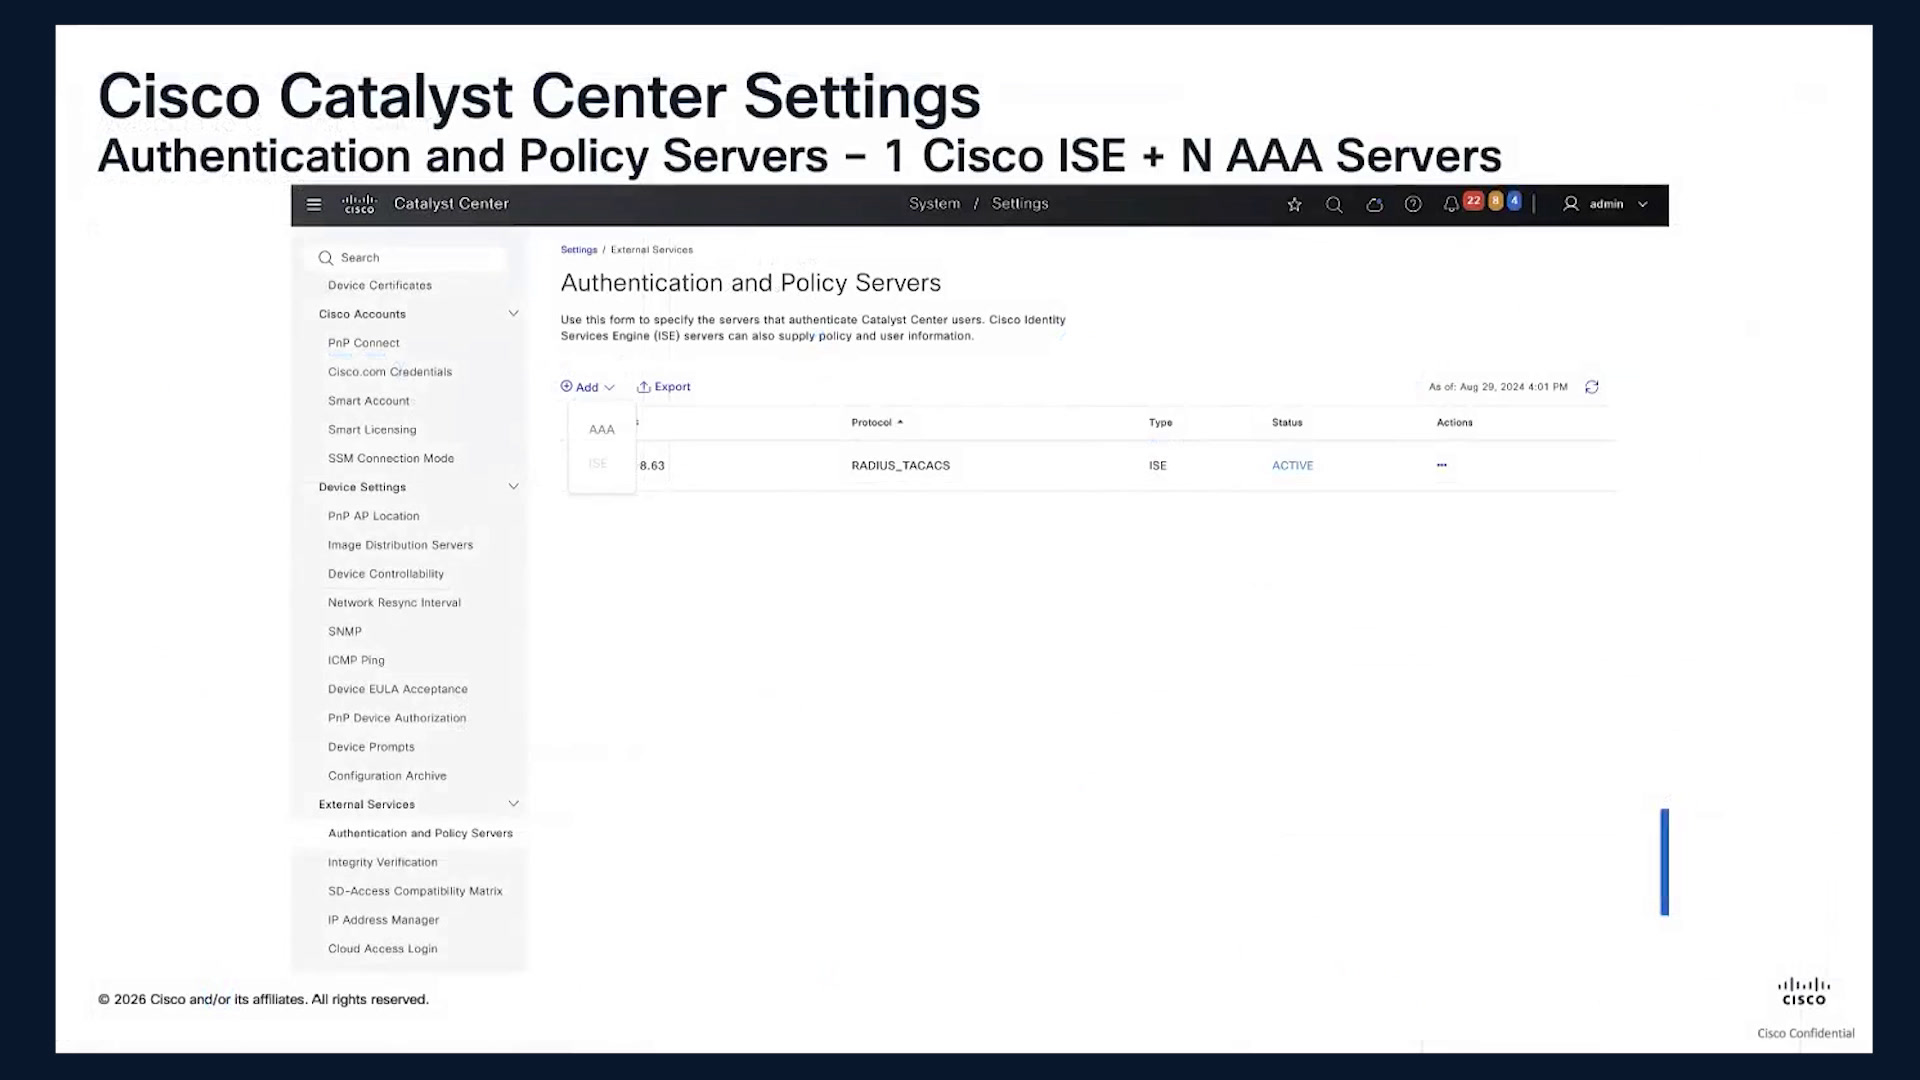
Task: Sort by Protocol column arrow
Action: click(x=900, y=422)
